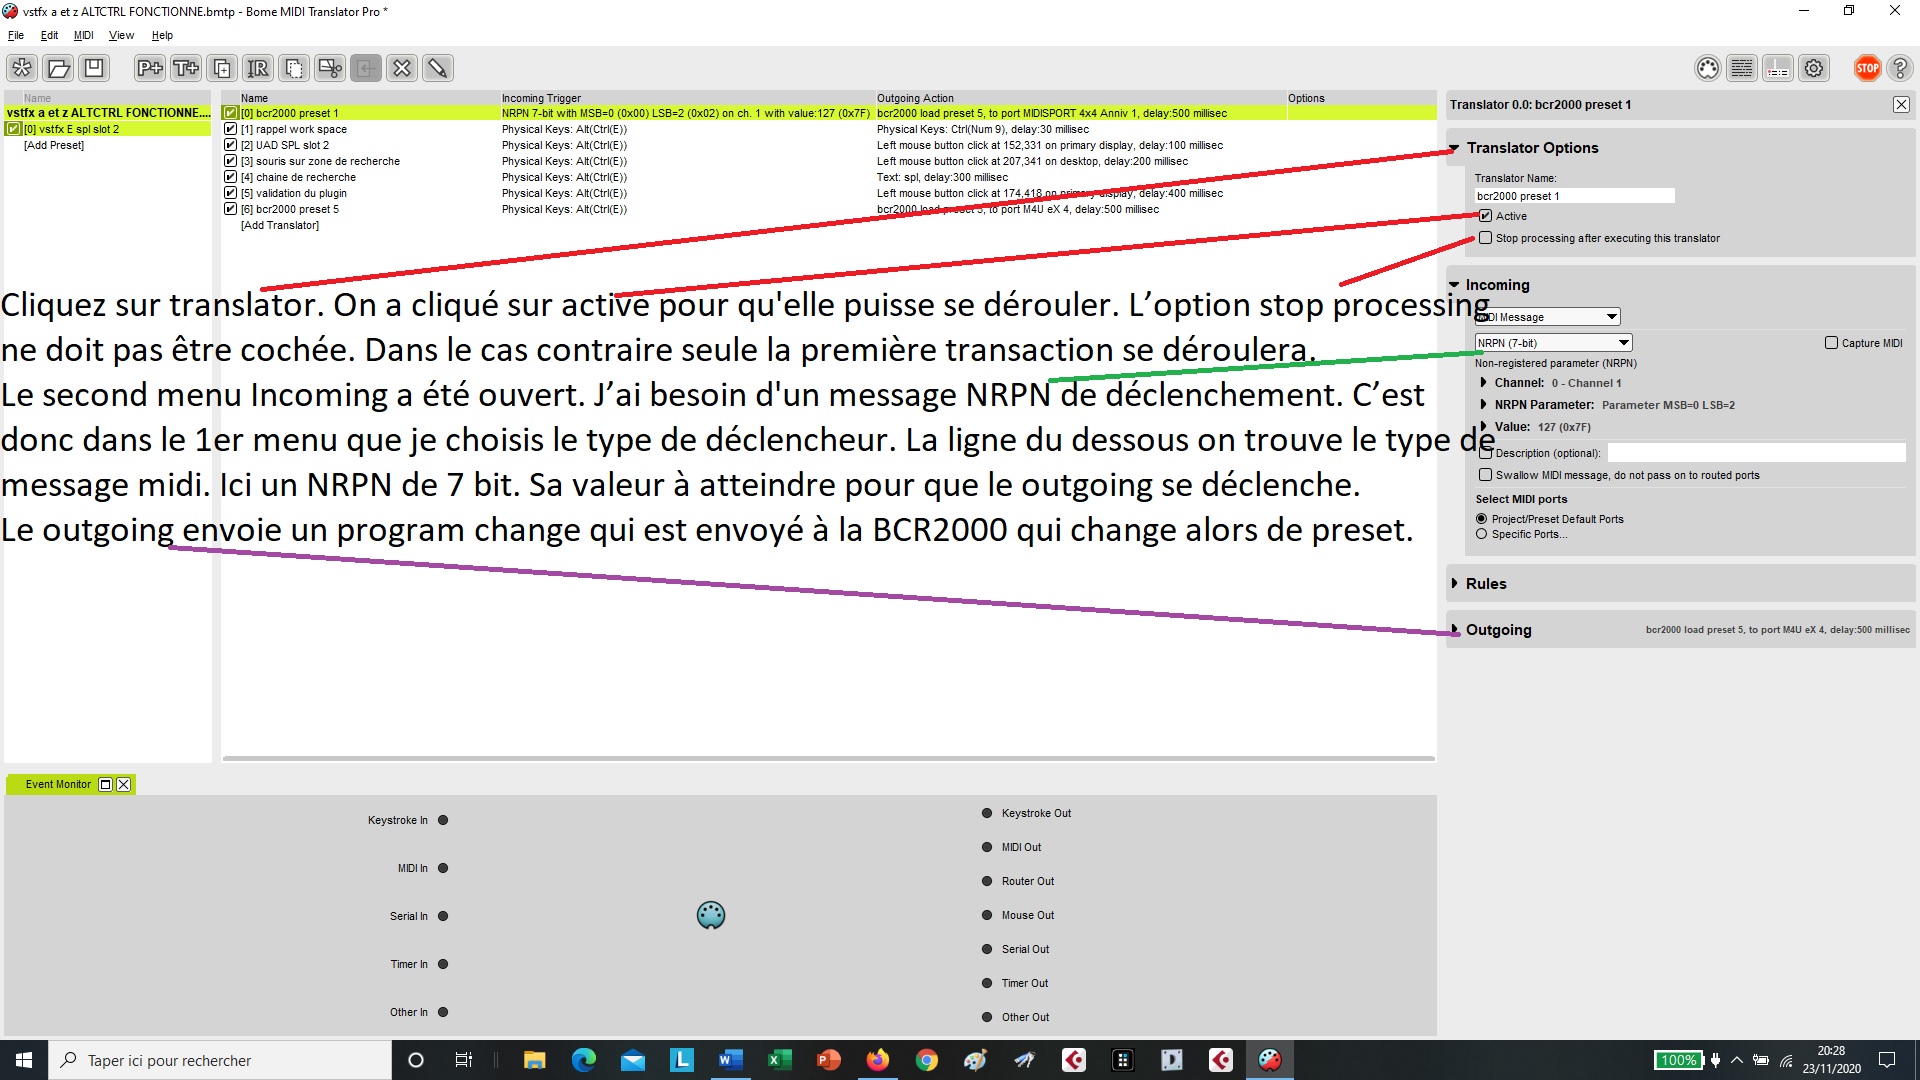Uncheck the Active checkbox in Translator Options
The image size is (1920, 1080).
[x=1486, y=216]
